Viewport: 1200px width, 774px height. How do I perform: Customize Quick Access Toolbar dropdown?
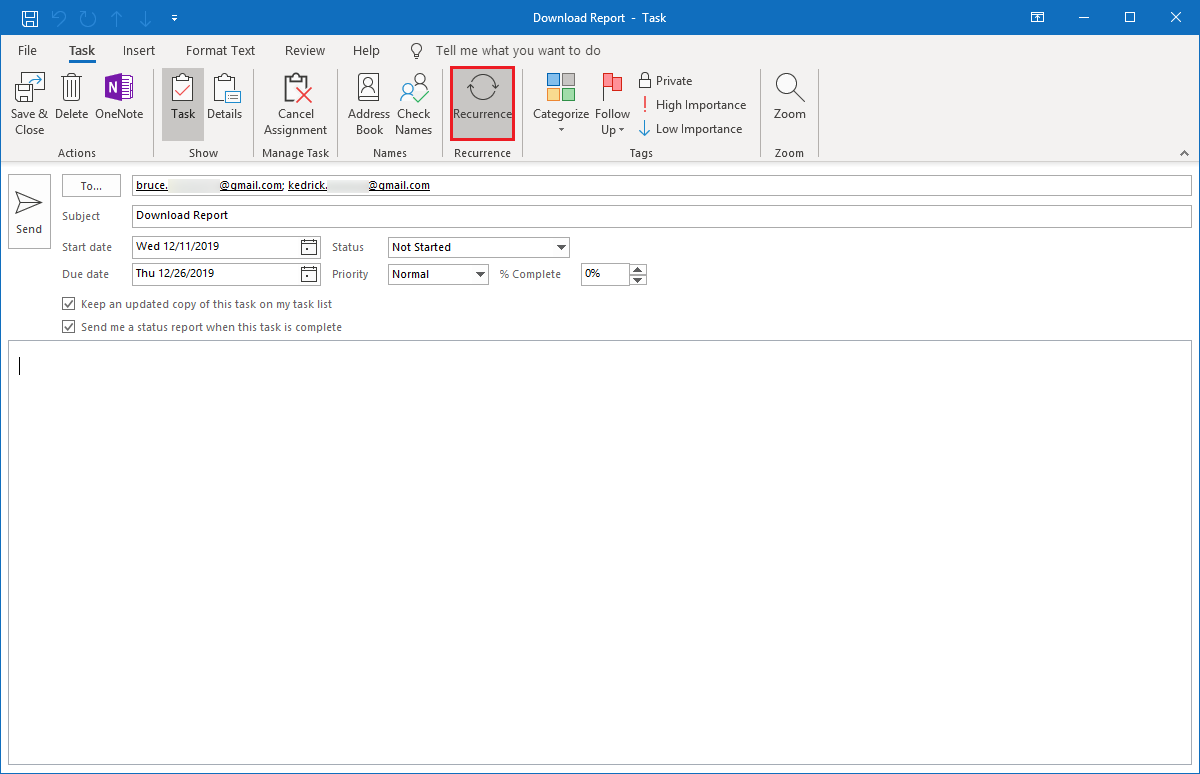(x=175, y=18)
